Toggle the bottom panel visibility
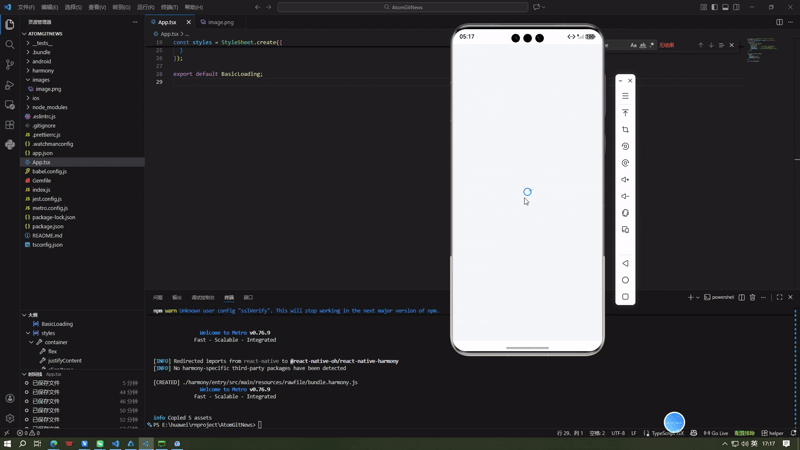800x450 pixels. click(x=725, y=7)
